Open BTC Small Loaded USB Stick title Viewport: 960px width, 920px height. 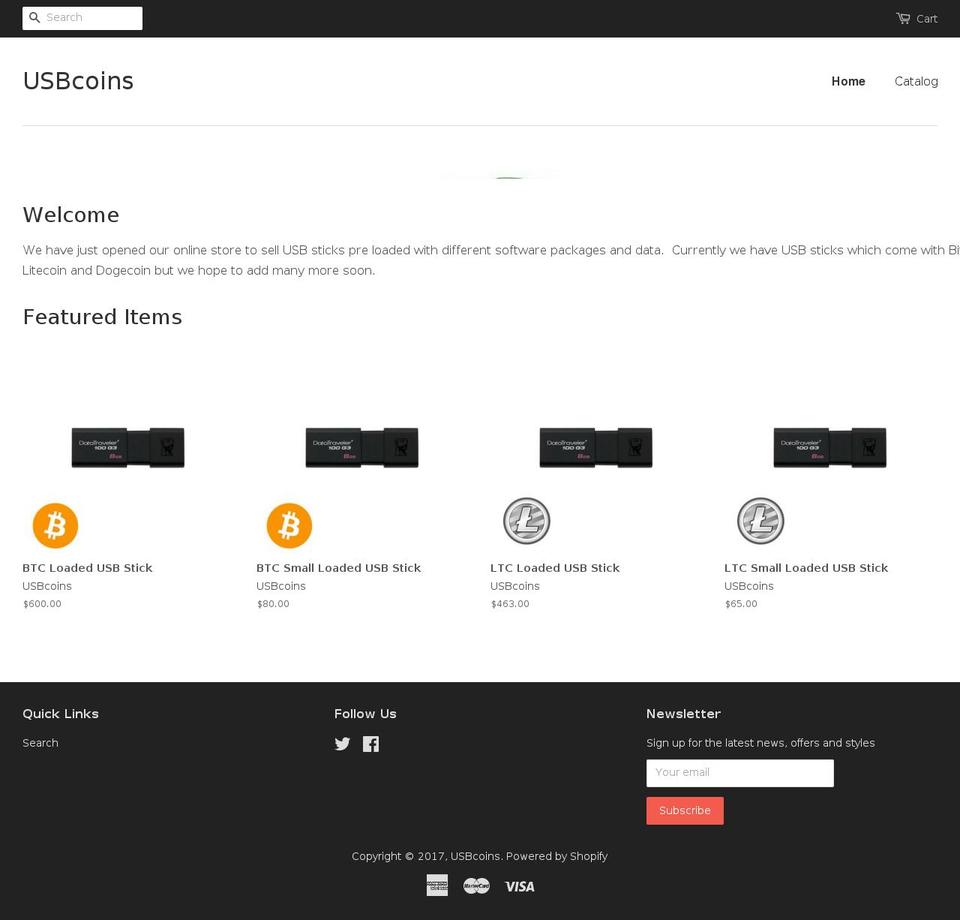[339, 568]
